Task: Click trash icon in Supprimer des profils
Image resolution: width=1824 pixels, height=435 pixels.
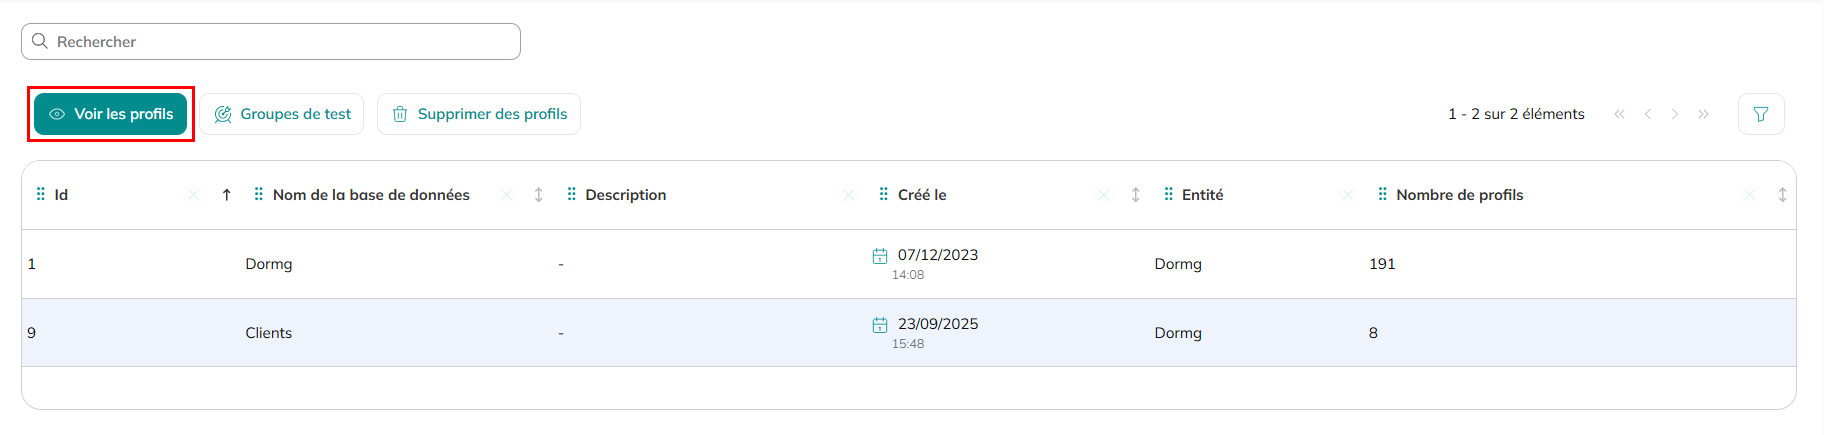Action: [x=400, y=114]
